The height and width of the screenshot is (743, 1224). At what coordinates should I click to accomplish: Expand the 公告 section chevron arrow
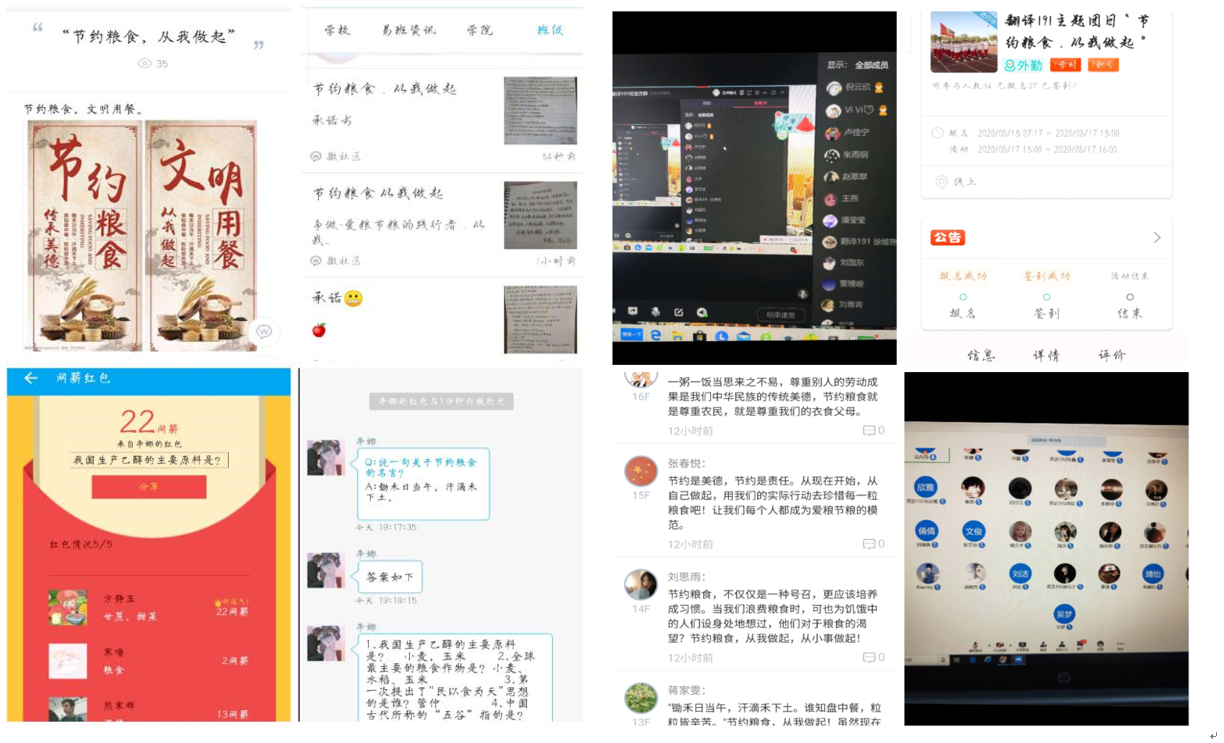[1157, 238]
